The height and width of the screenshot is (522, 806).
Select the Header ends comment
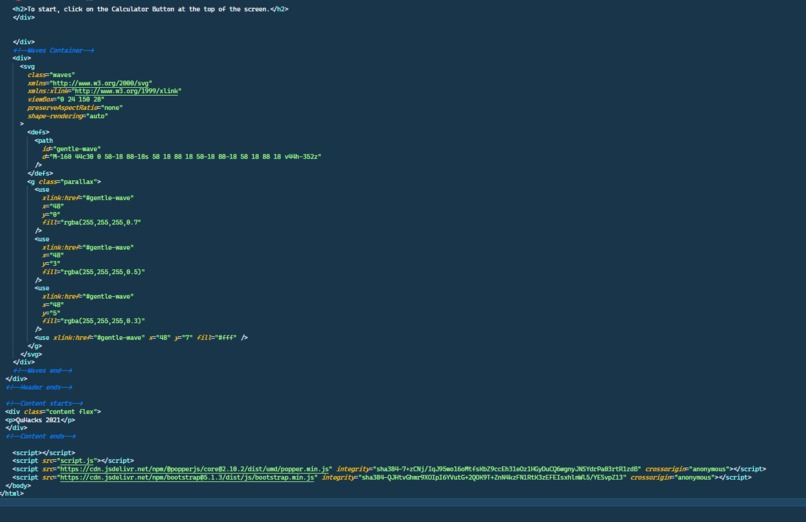(39, 387)
